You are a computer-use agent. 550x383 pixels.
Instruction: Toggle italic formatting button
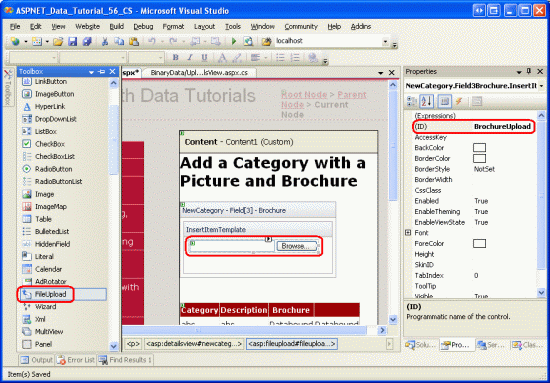(x=190, y=58)
